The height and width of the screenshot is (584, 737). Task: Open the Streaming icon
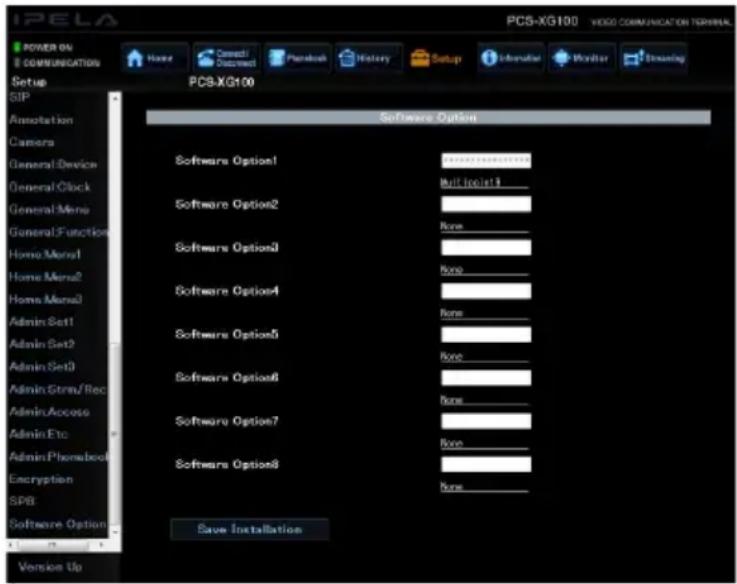633,58
